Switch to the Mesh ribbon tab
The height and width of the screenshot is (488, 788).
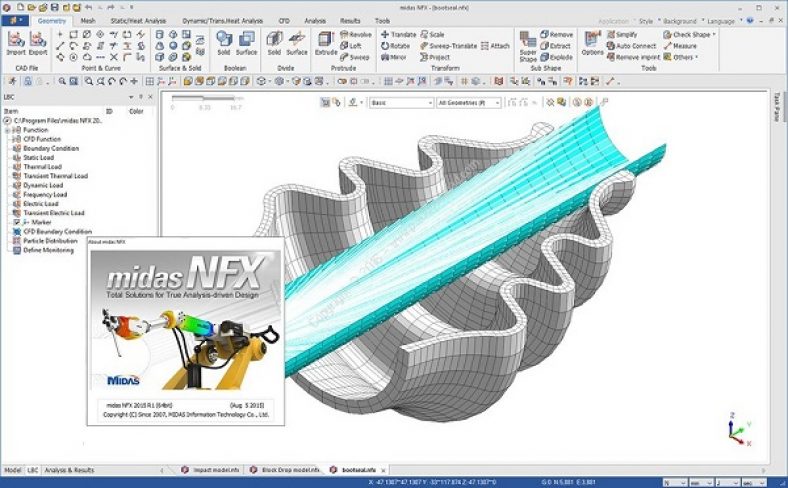pos(87,21)
